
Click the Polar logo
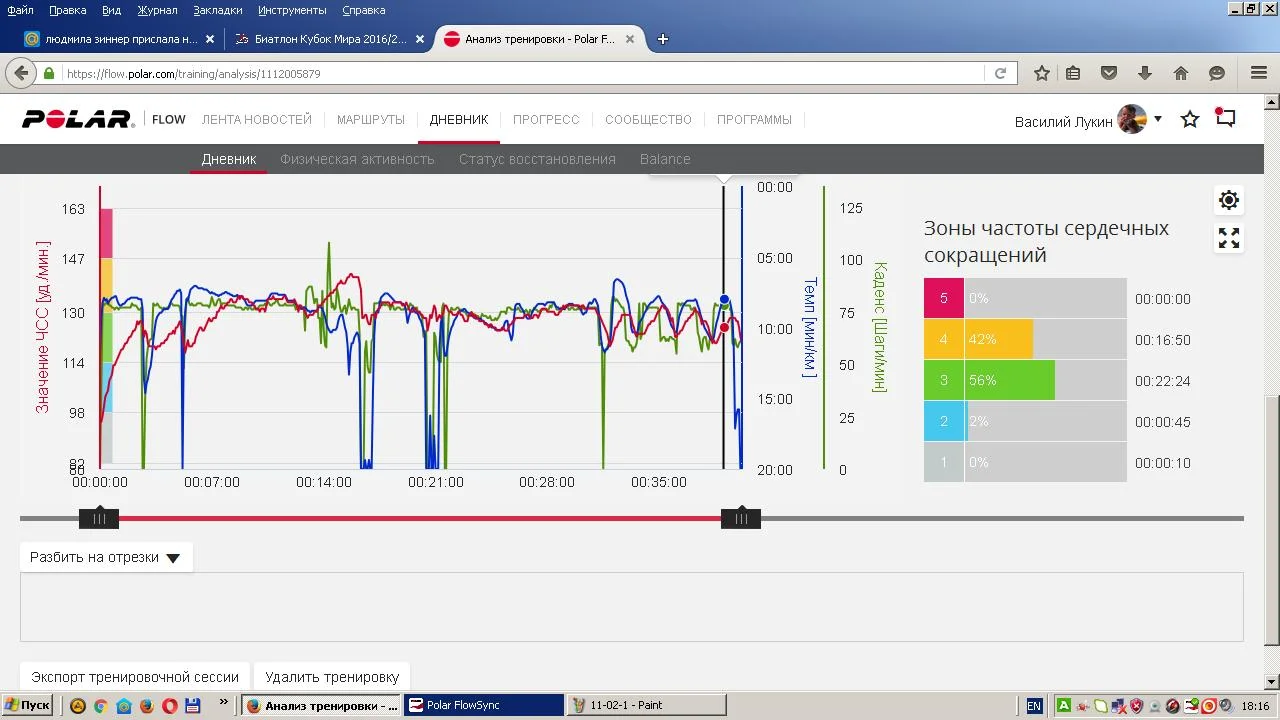click(78, 120)
